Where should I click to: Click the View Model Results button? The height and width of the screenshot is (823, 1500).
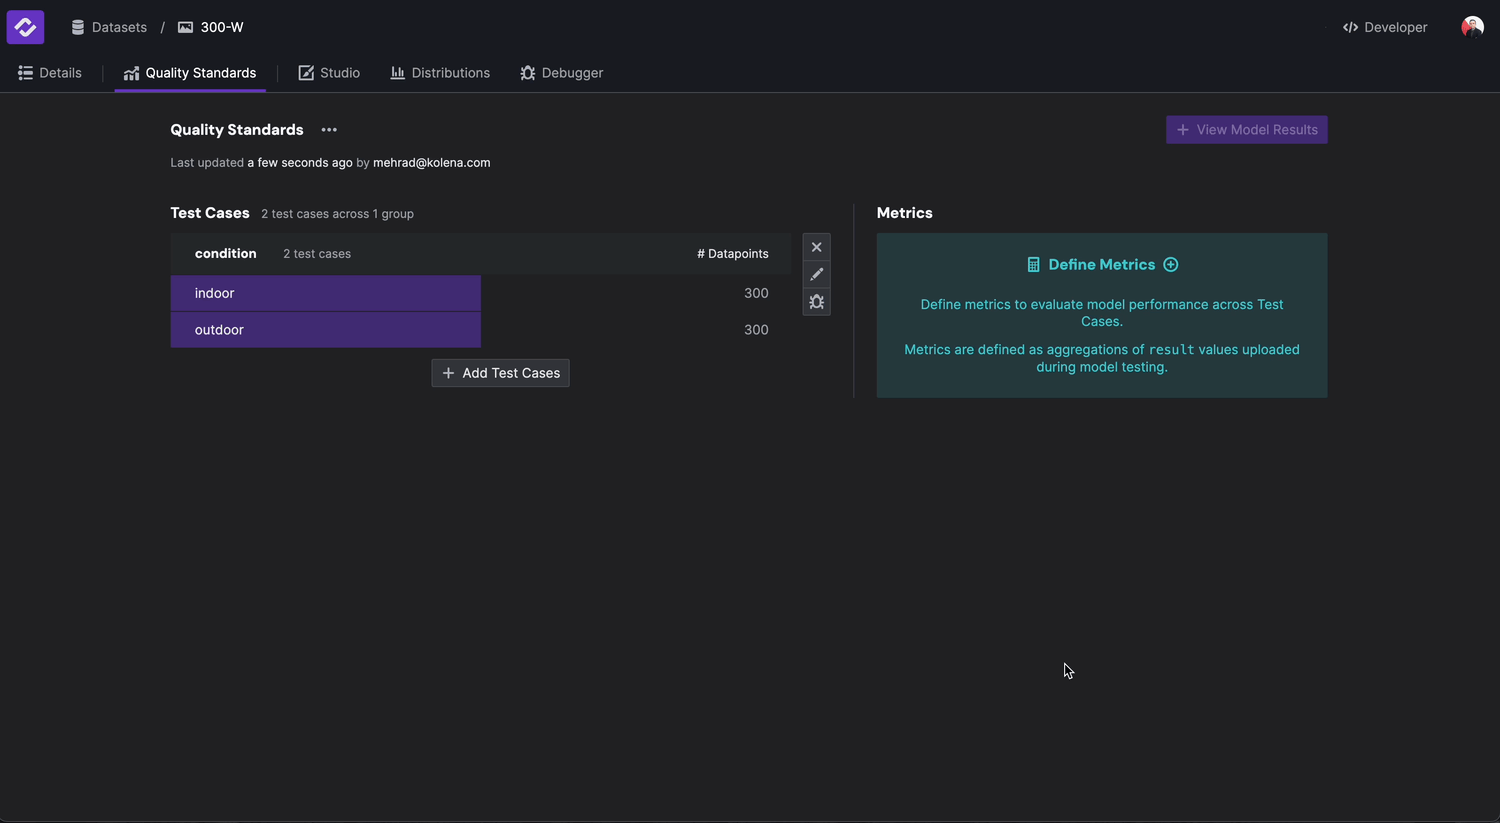1246,130
